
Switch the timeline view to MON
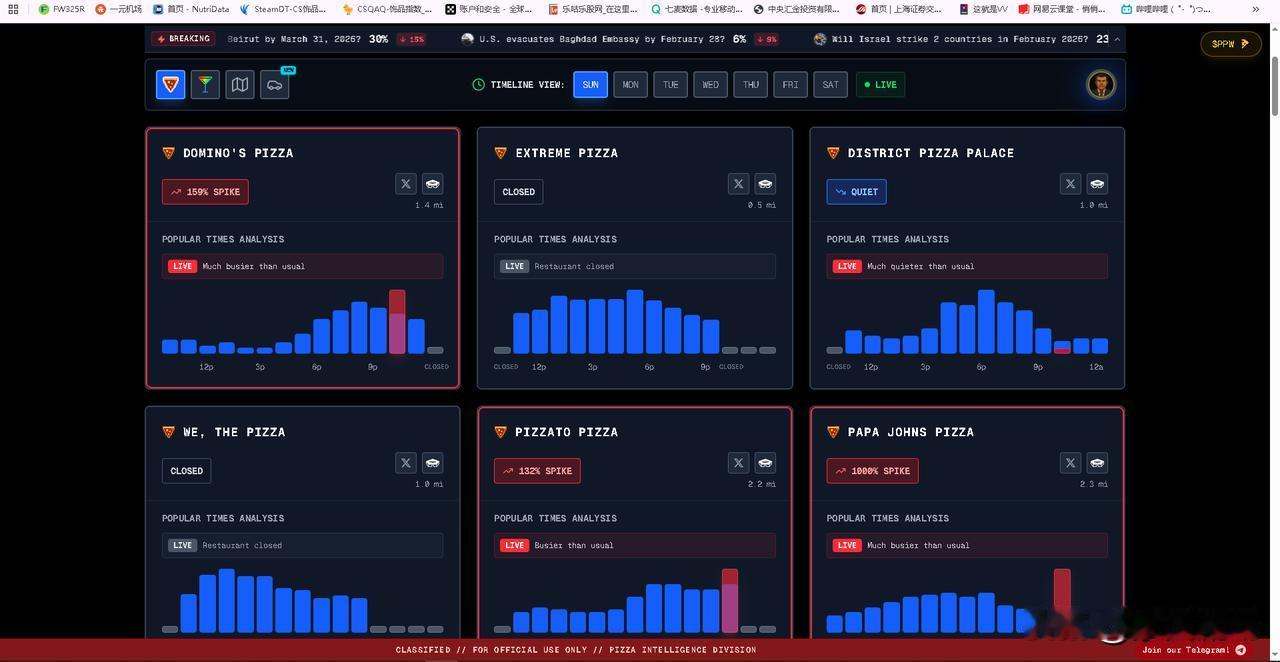[x=631, y=85]
